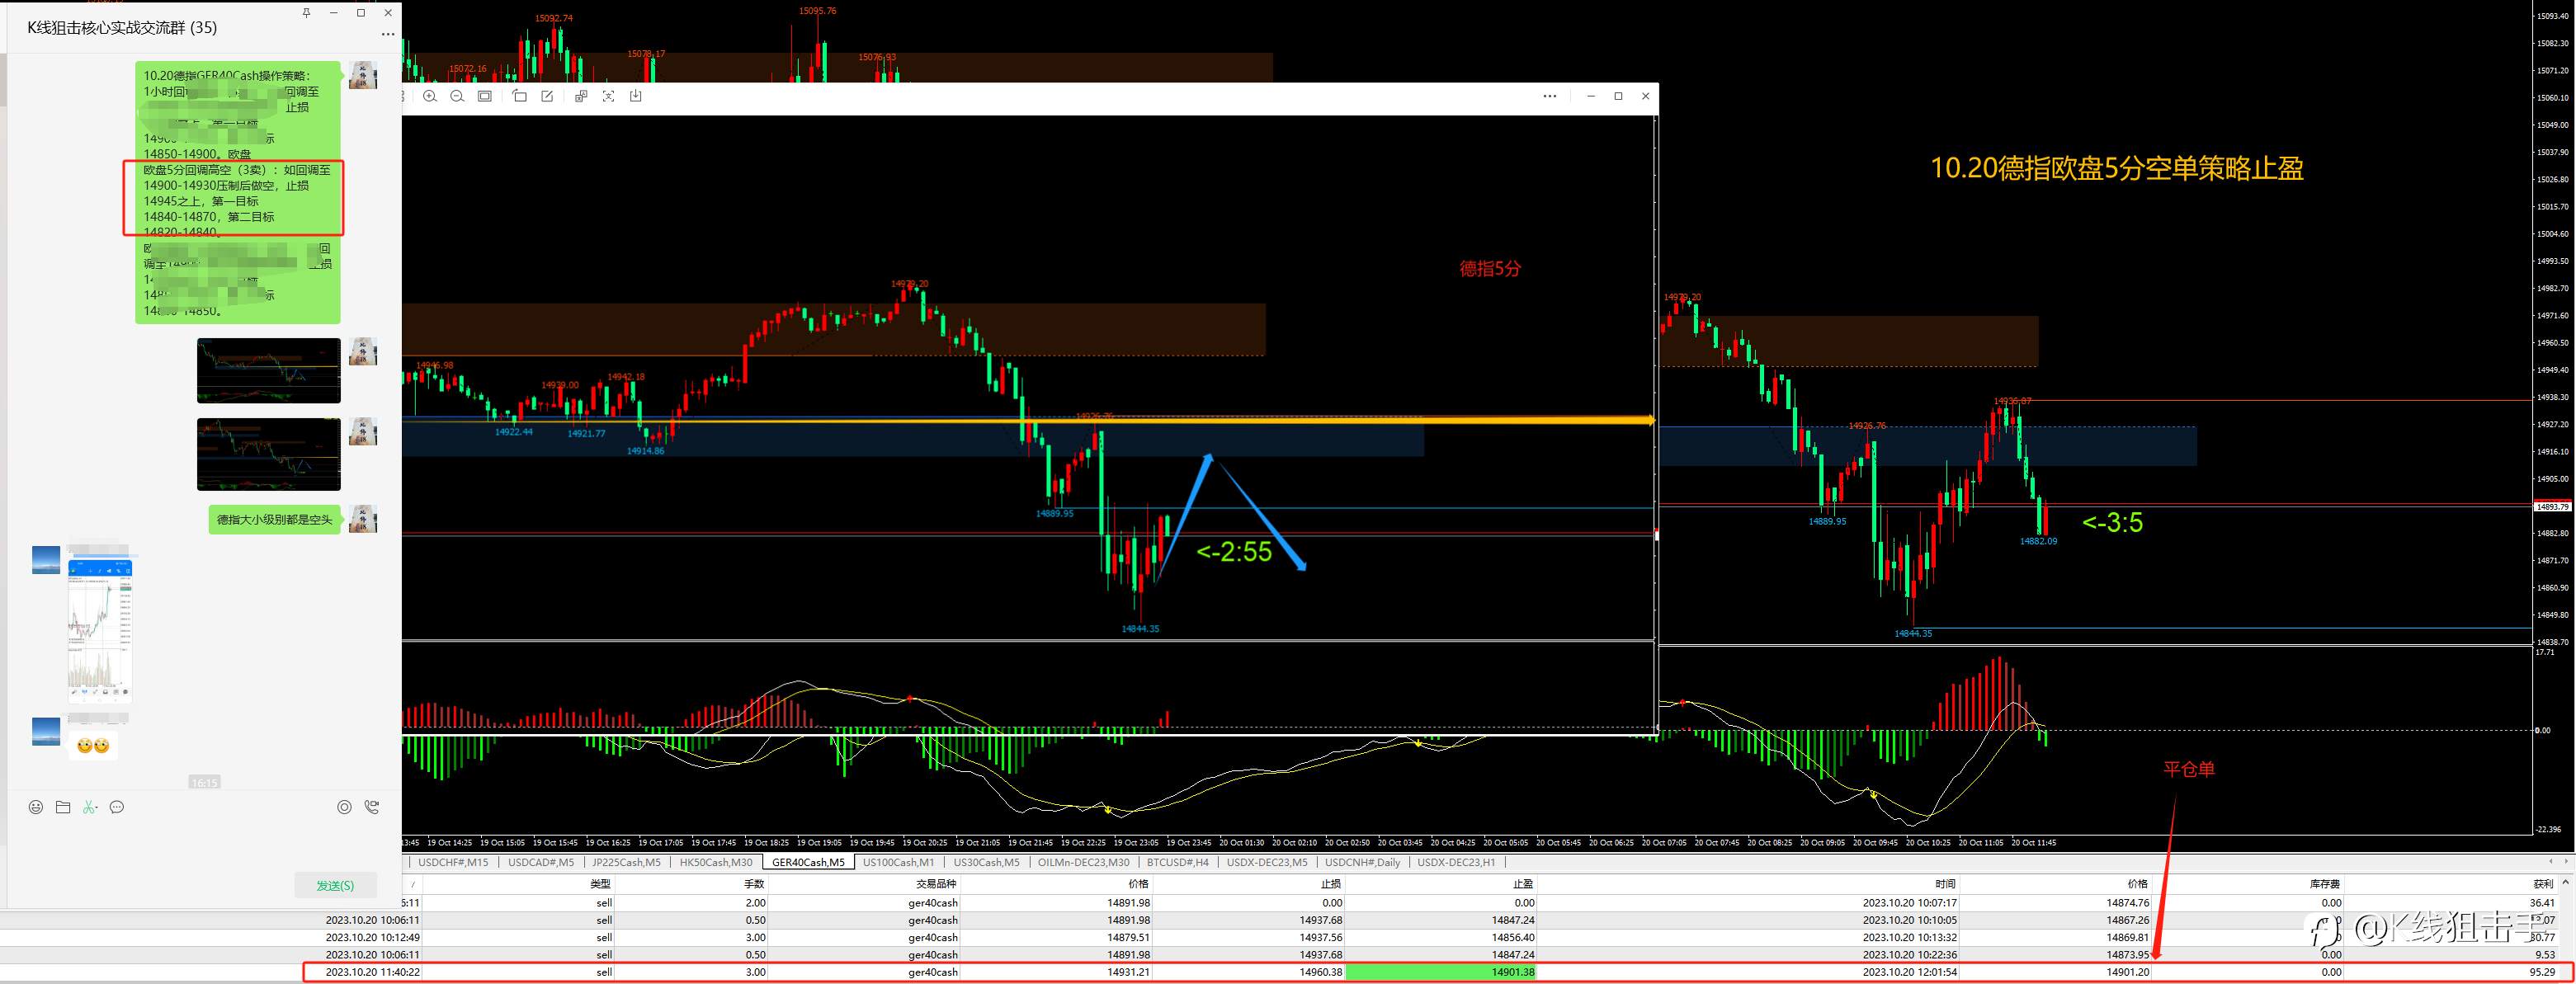This screenshot has width=2576, height=984.
Task: Open the image viewer more options menu
Action: [x=1550, y=96]
